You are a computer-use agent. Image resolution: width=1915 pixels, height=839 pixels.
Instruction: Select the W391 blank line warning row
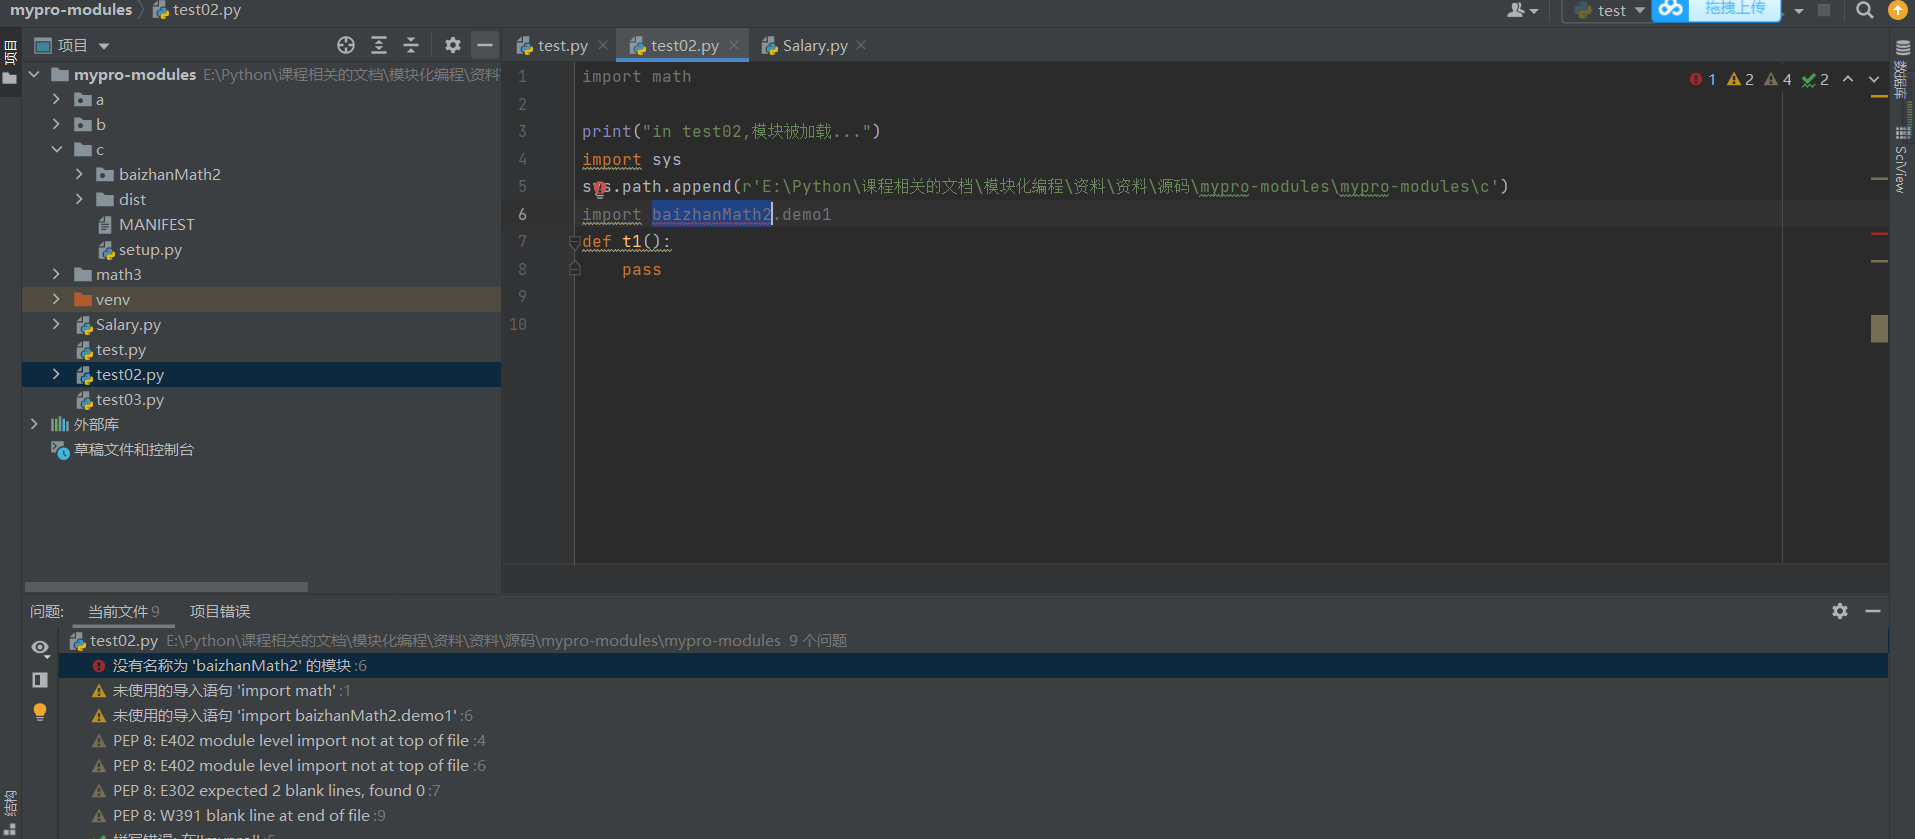pos(973,816)
